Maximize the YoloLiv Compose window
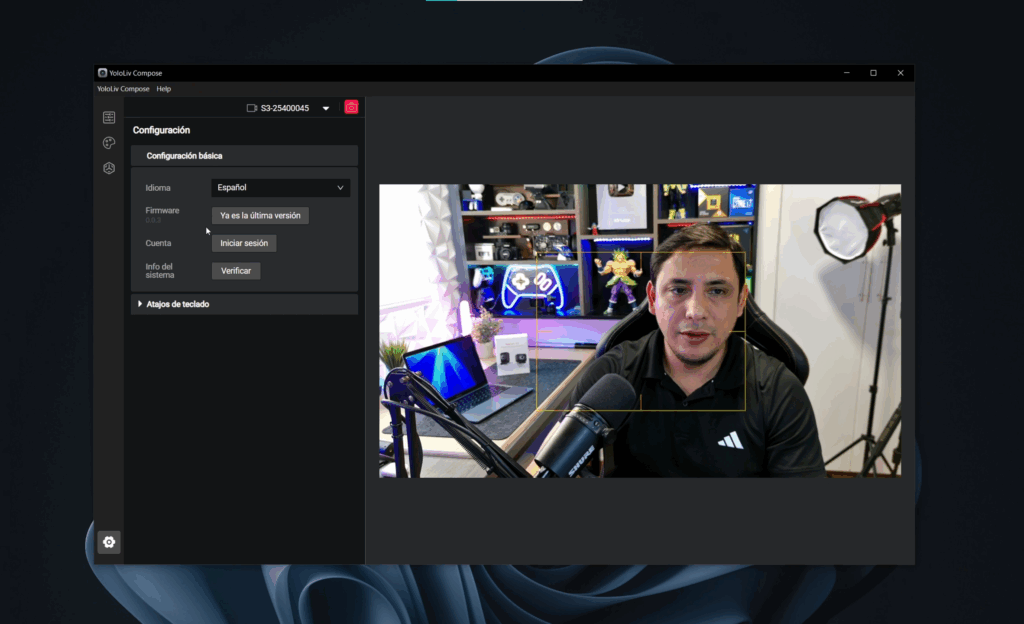The width and height of the screenshot is (1024, 624). click(x=873, y=73)
